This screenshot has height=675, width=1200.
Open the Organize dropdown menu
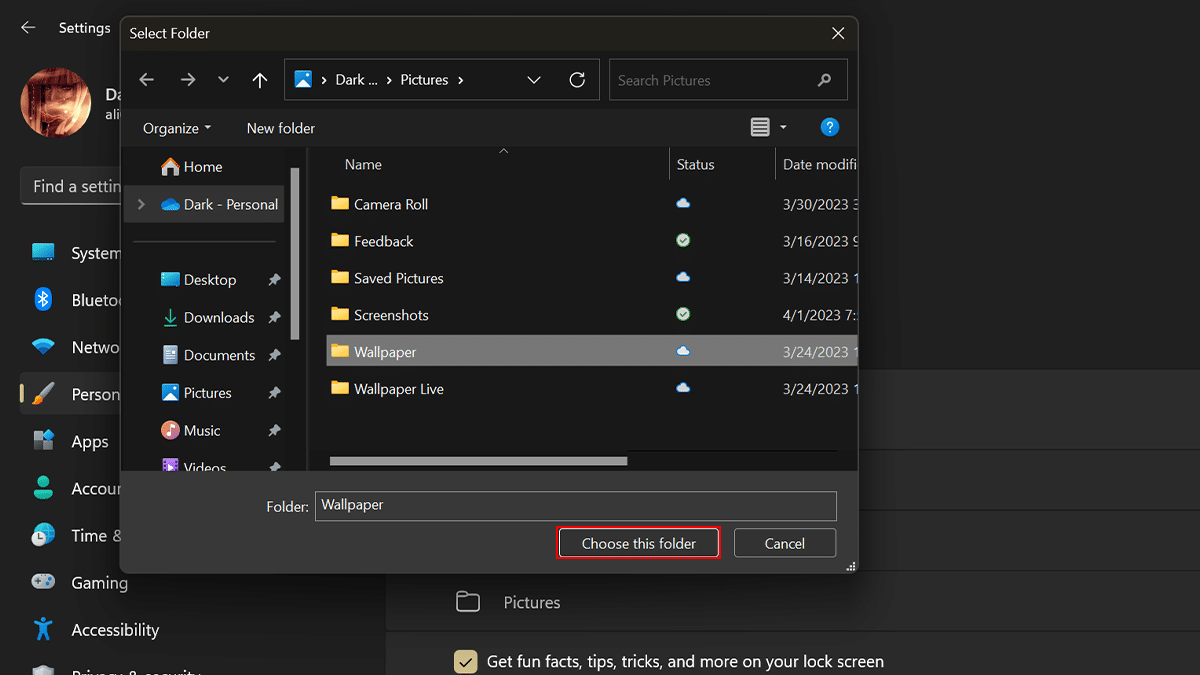coord(177,128)
